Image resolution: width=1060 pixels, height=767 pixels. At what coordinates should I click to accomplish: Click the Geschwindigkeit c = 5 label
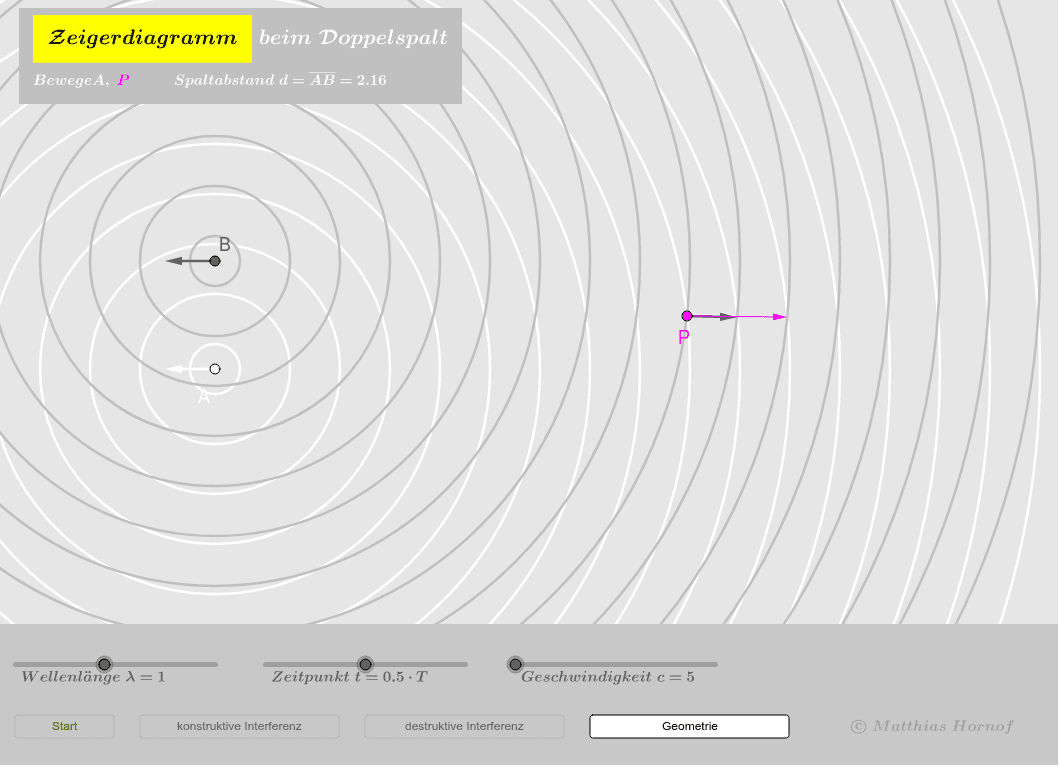(x=608, y=677)
